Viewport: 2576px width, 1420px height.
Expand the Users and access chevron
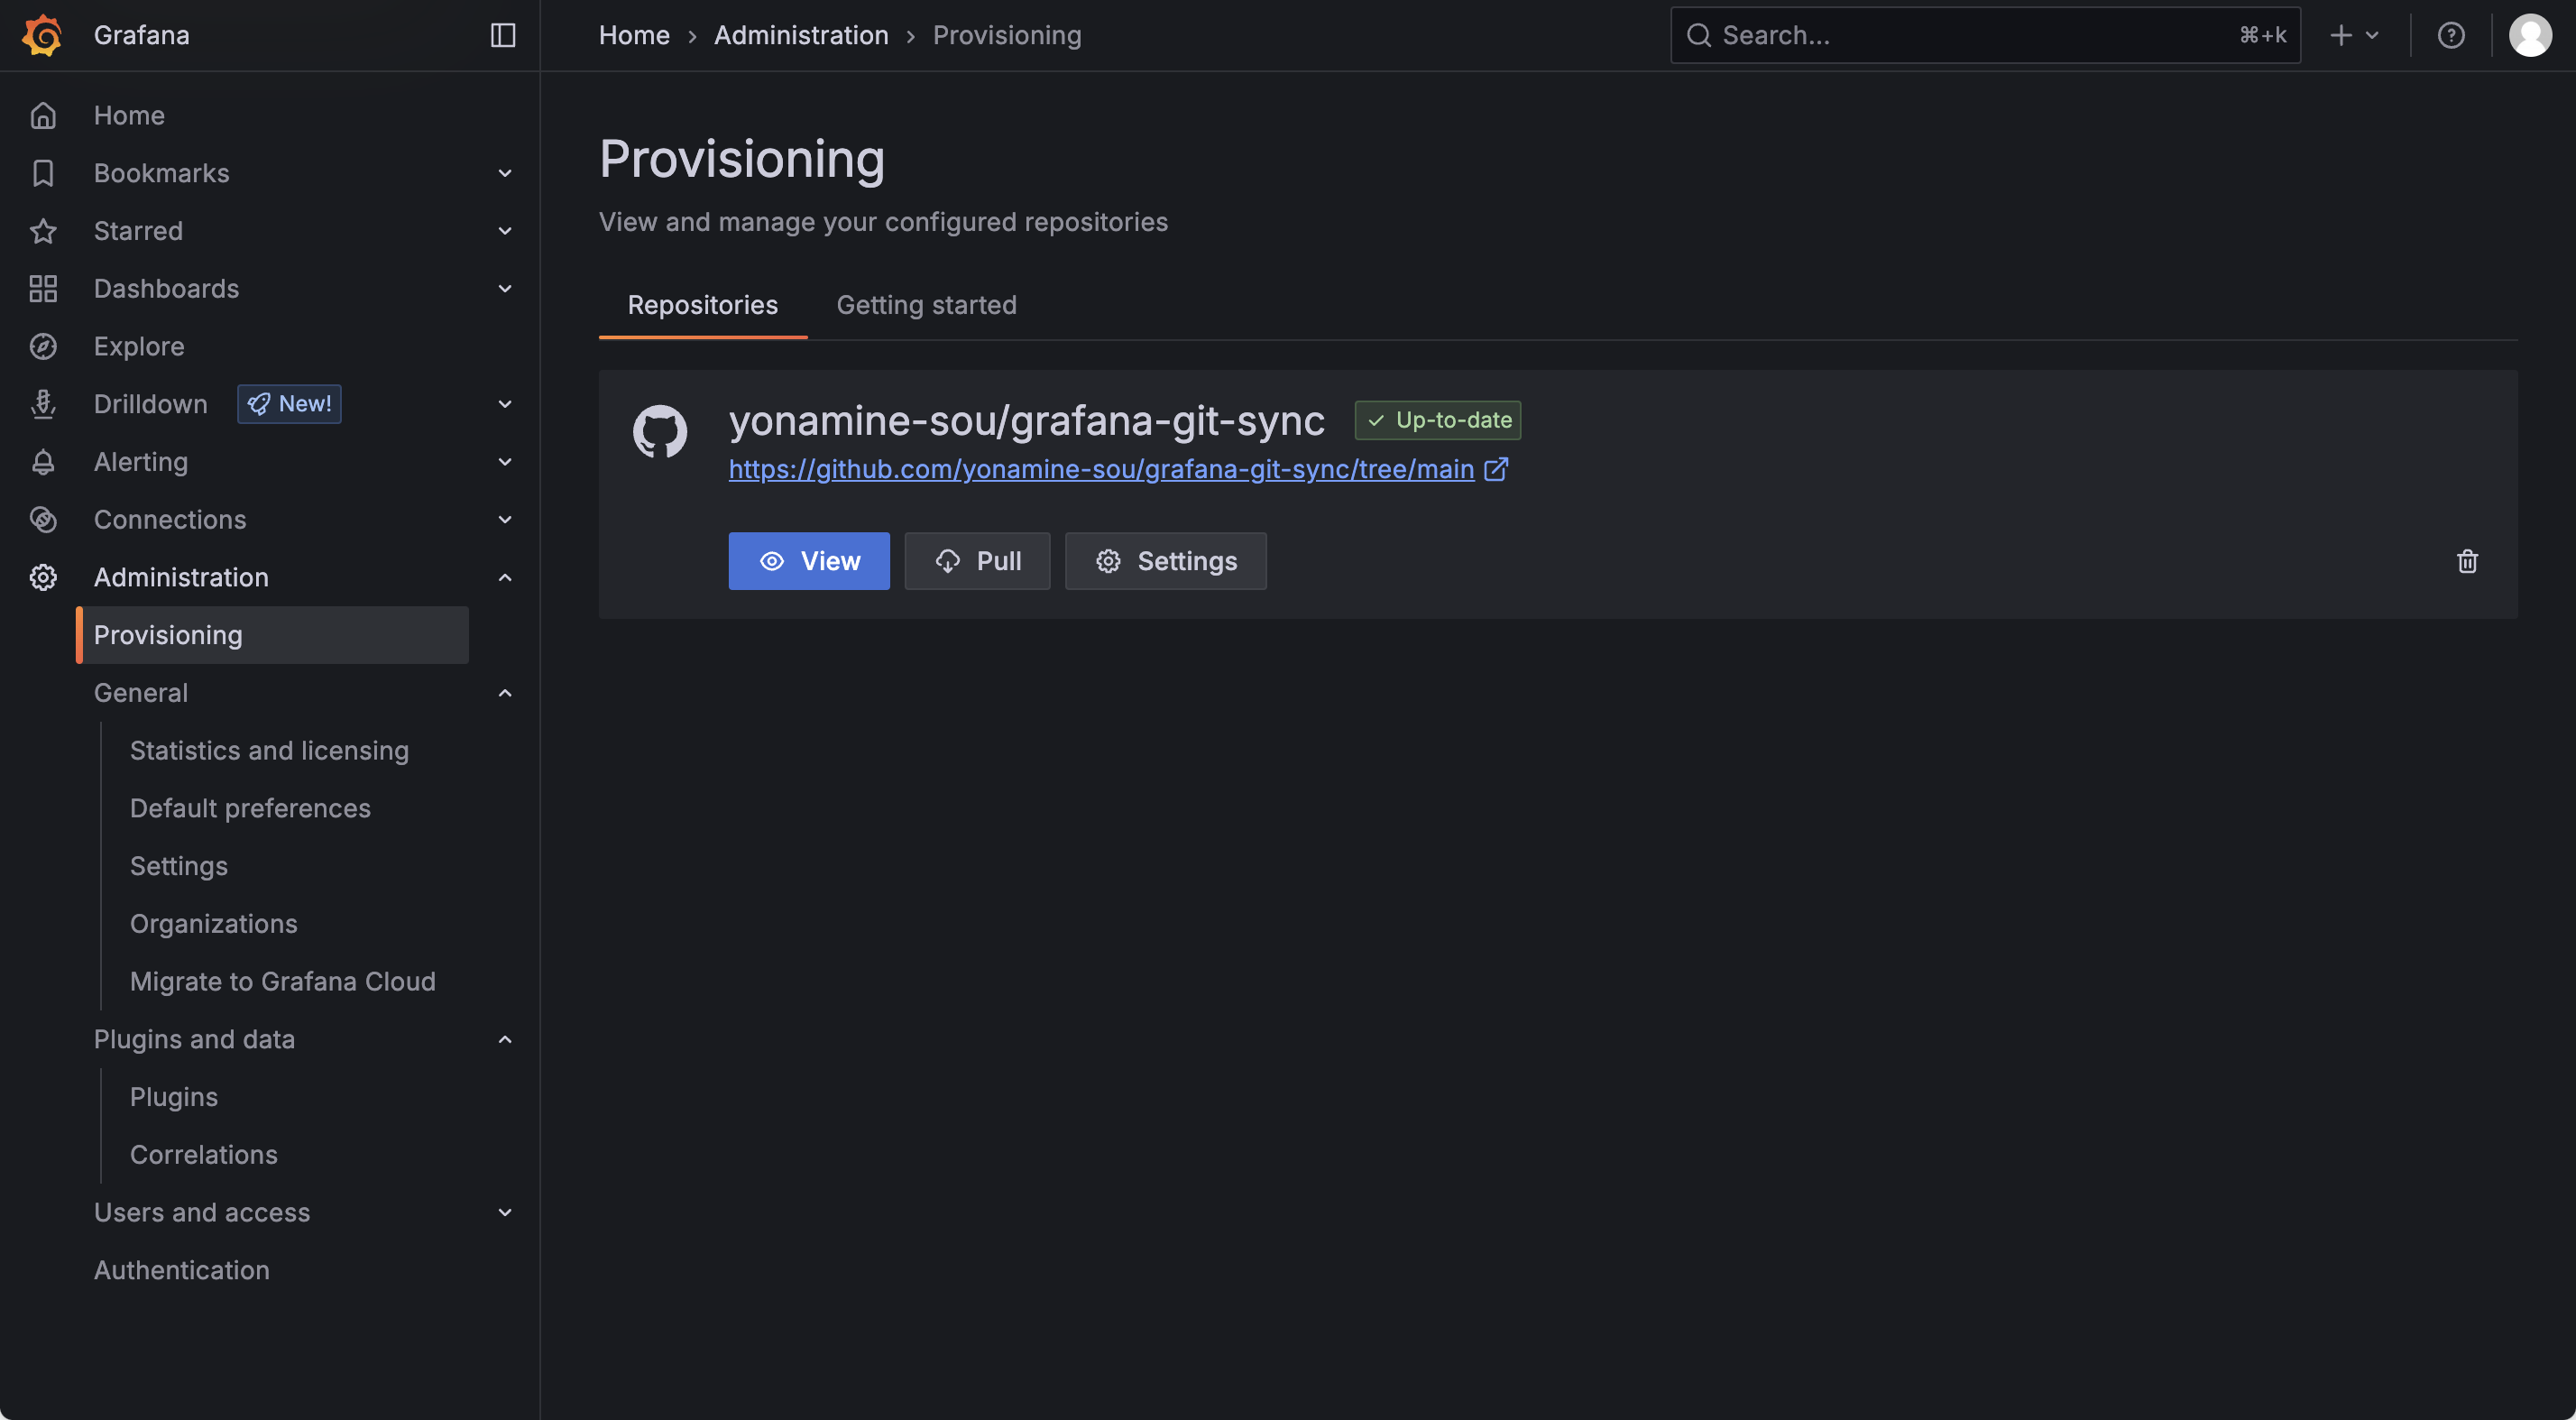505,1212
